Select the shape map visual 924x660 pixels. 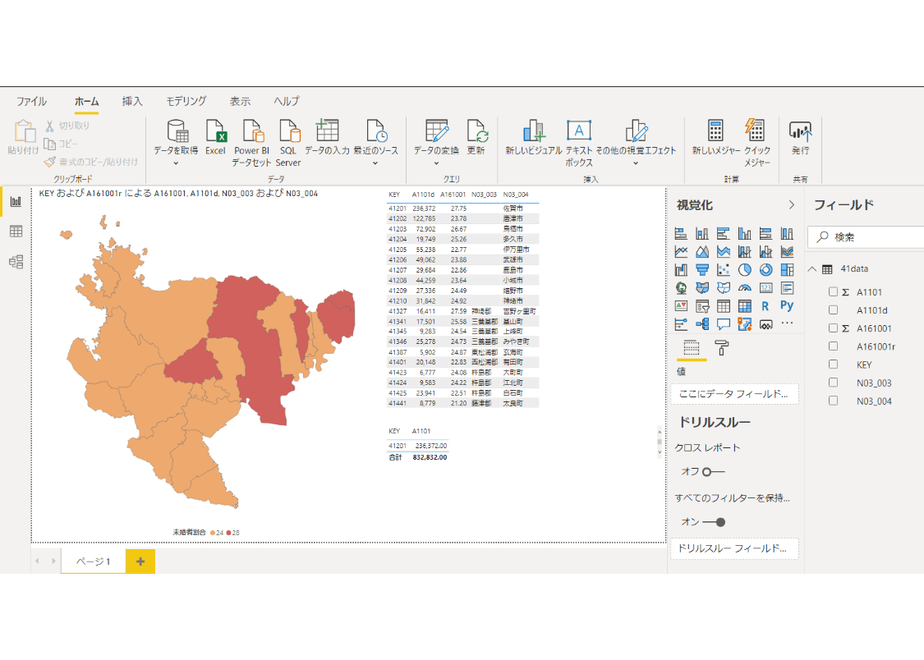click(723, 288)
